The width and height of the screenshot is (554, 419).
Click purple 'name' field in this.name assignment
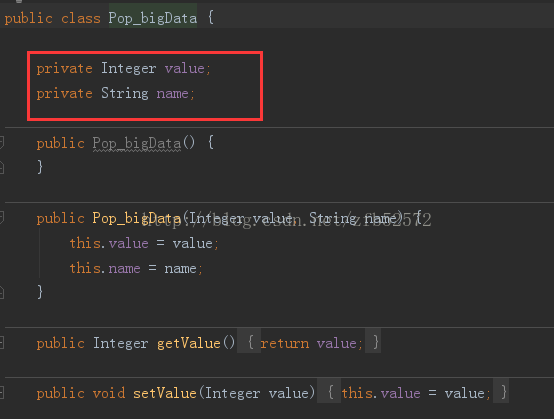tap(124, 268)
